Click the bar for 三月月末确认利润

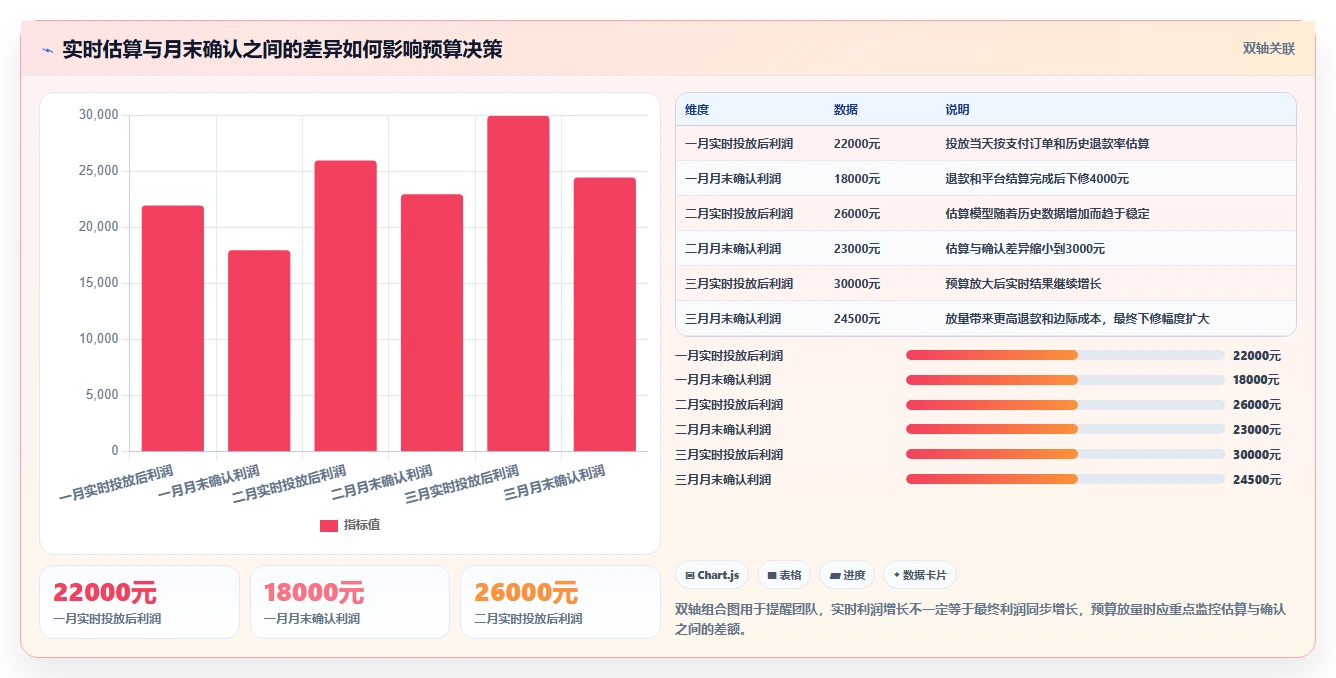(604, 314)
